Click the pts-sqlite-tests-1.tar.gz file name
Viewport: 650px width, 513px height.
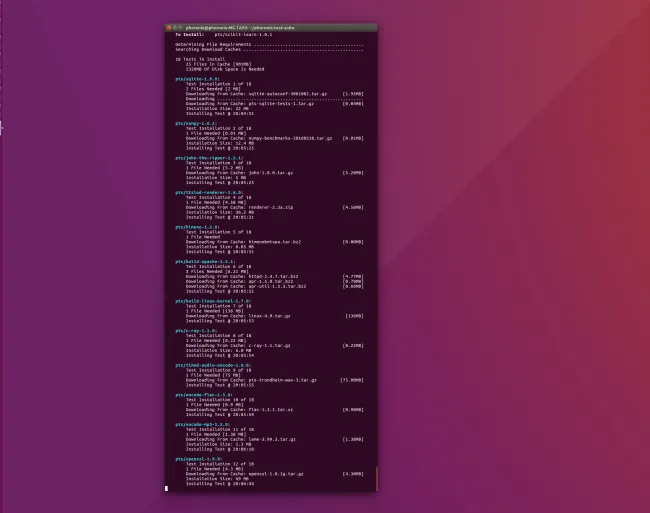point(281,104)
